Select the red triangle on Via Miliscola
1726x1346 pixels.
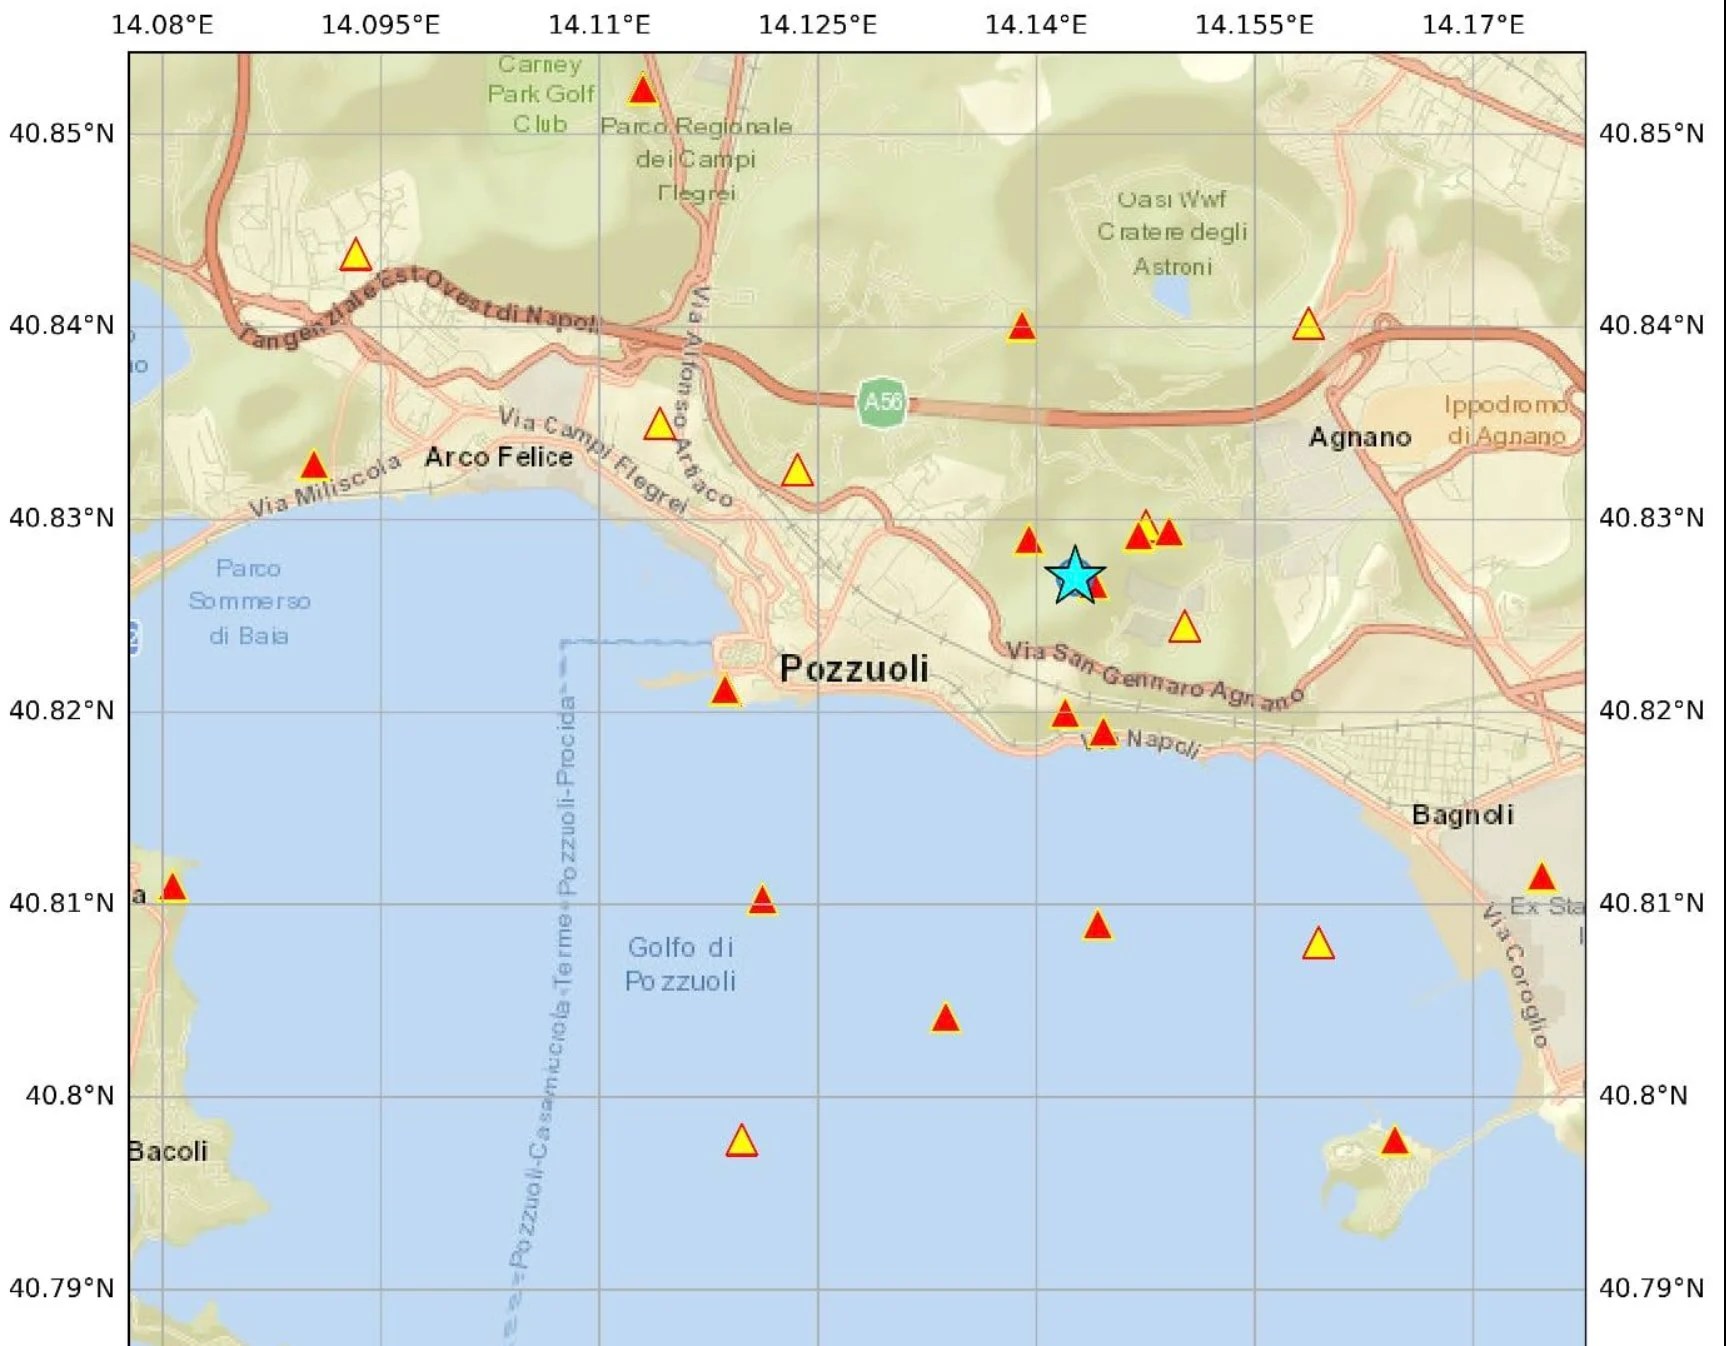314,466
